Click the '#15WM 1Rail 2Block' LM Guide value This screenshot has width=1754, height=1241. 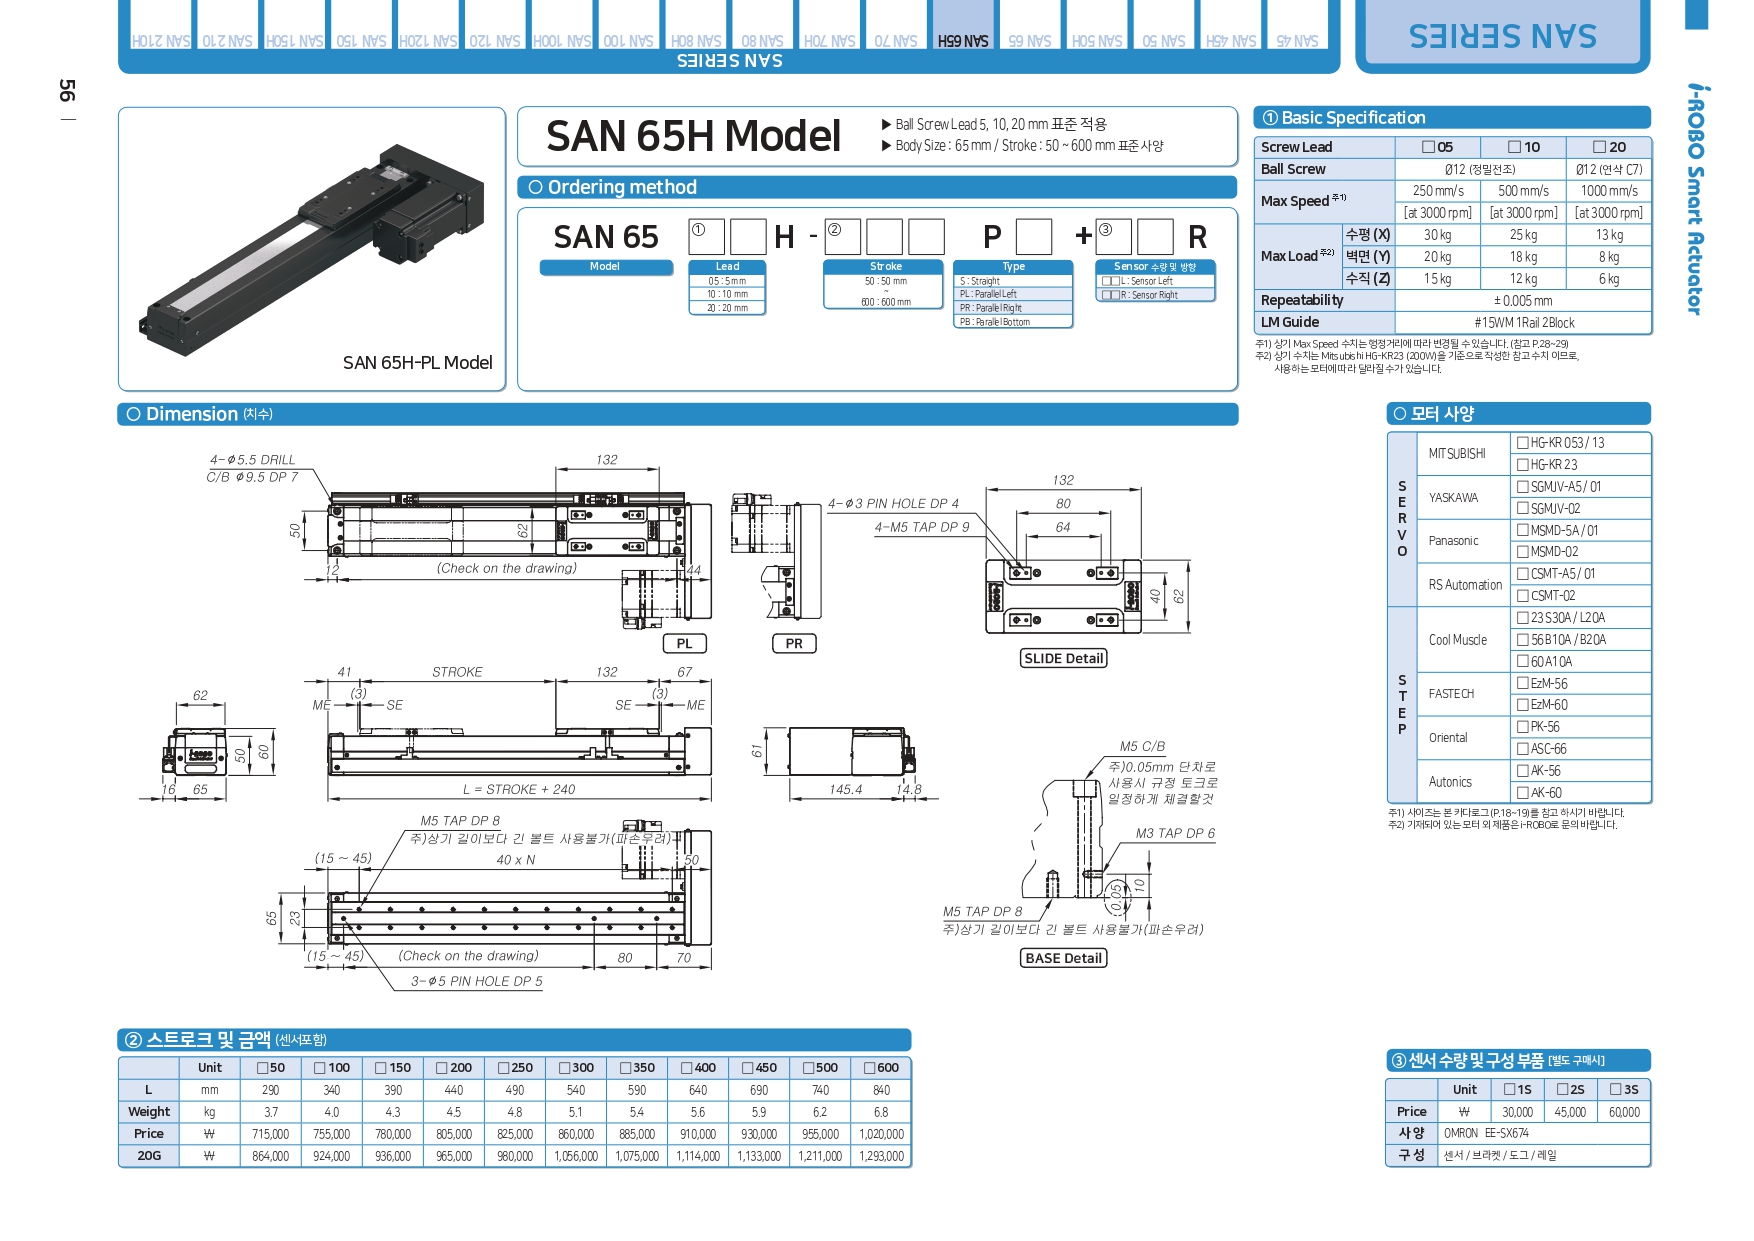1524,323
